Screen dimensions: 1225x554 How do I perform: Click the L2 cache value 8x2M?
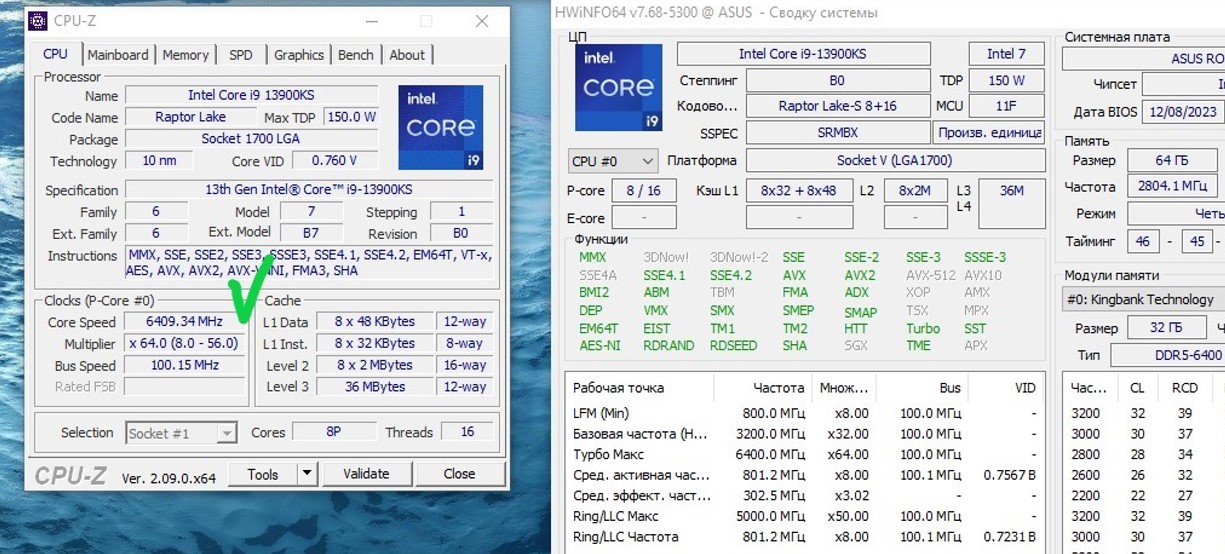coord(915,190)
